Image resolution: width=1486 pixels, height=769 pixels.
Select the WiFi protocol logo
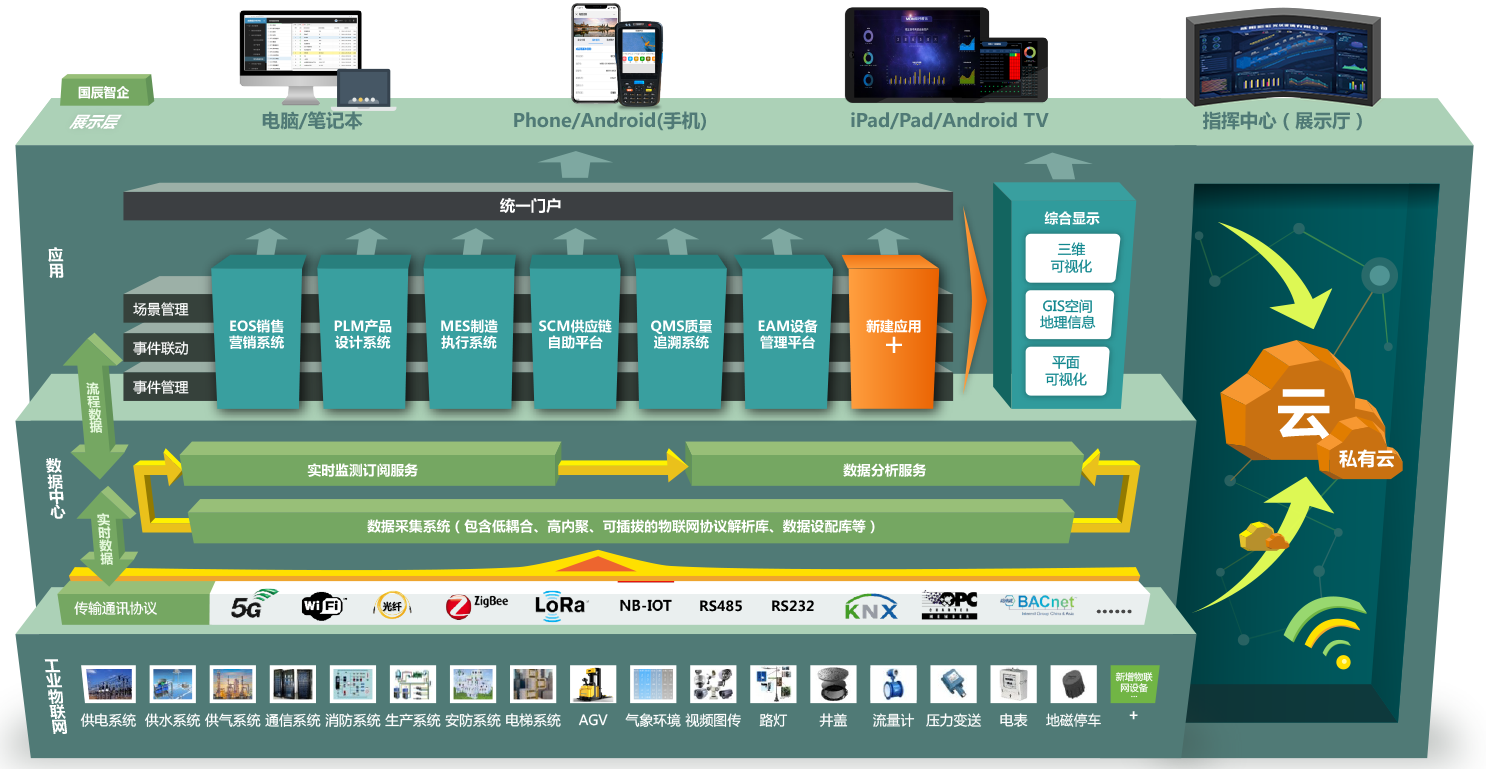323,605
